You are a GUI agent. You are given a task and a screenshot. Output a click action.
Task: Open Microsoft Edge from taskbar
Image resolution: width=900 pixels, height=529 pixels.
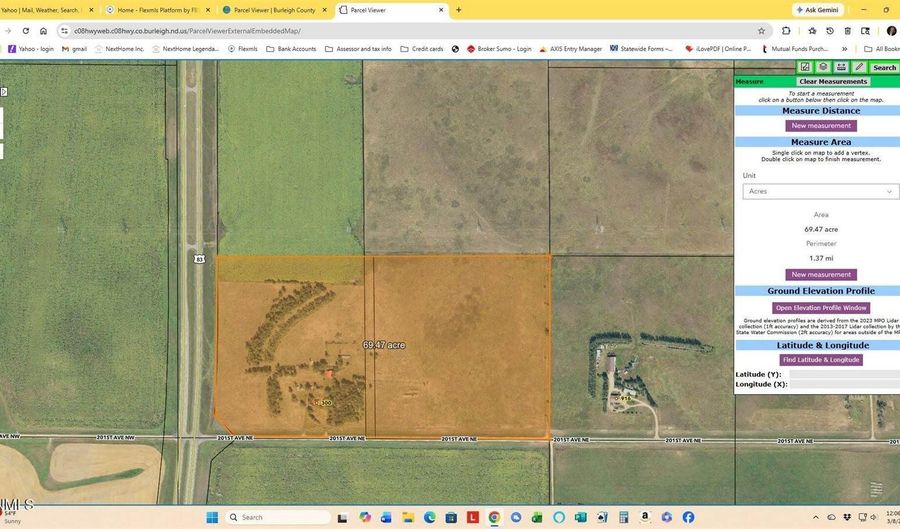[429, 518]
